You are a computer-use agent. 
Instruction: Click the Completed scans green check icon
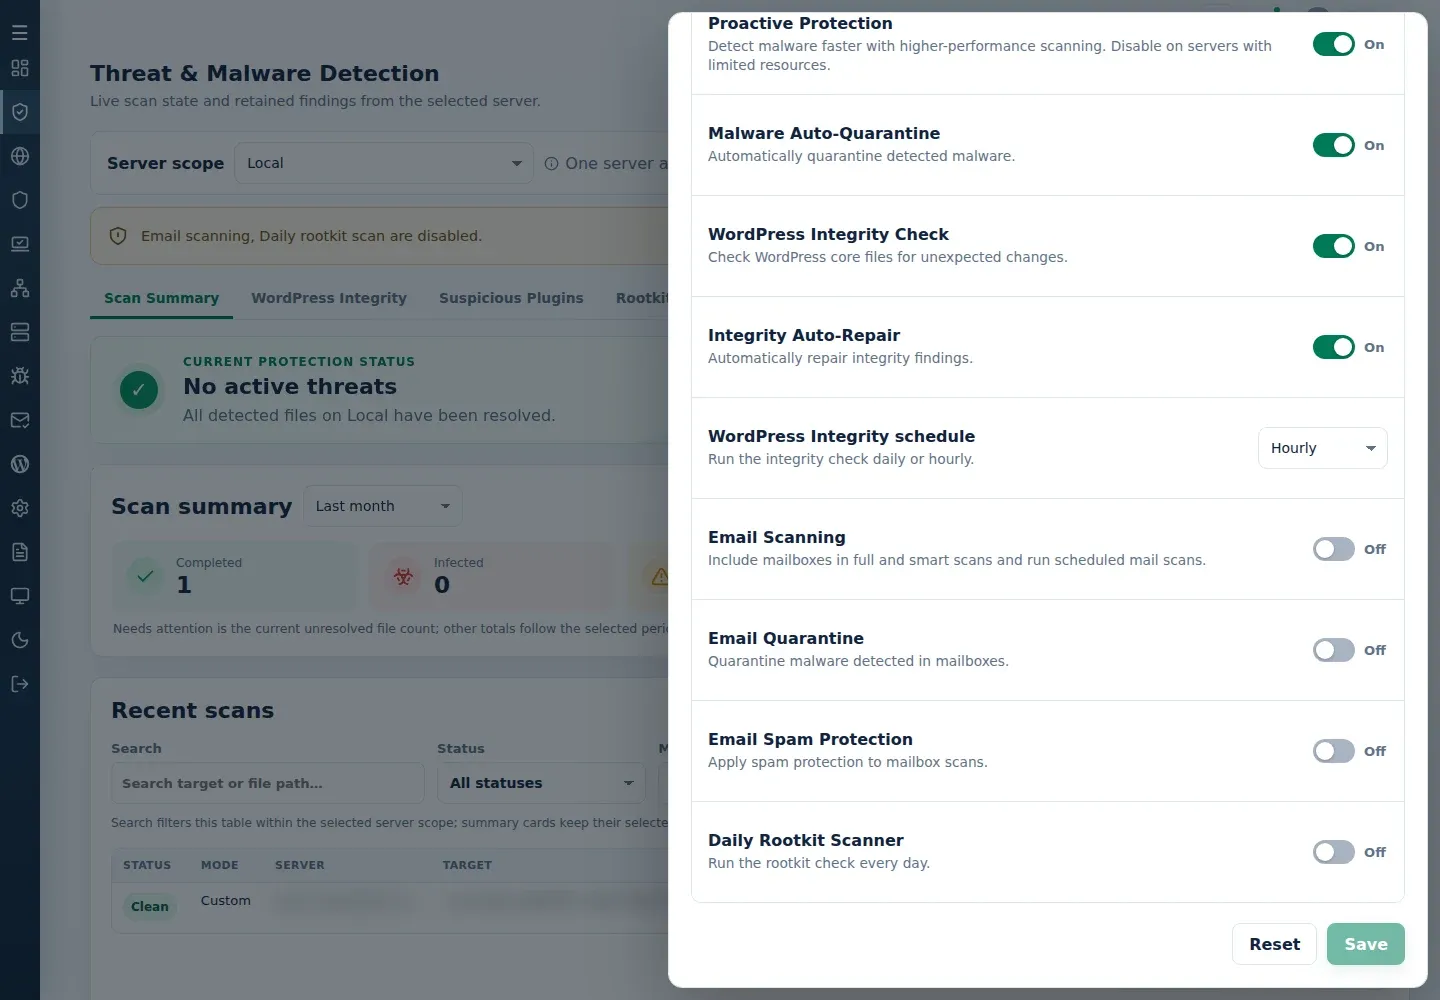(x=146, y=576)
